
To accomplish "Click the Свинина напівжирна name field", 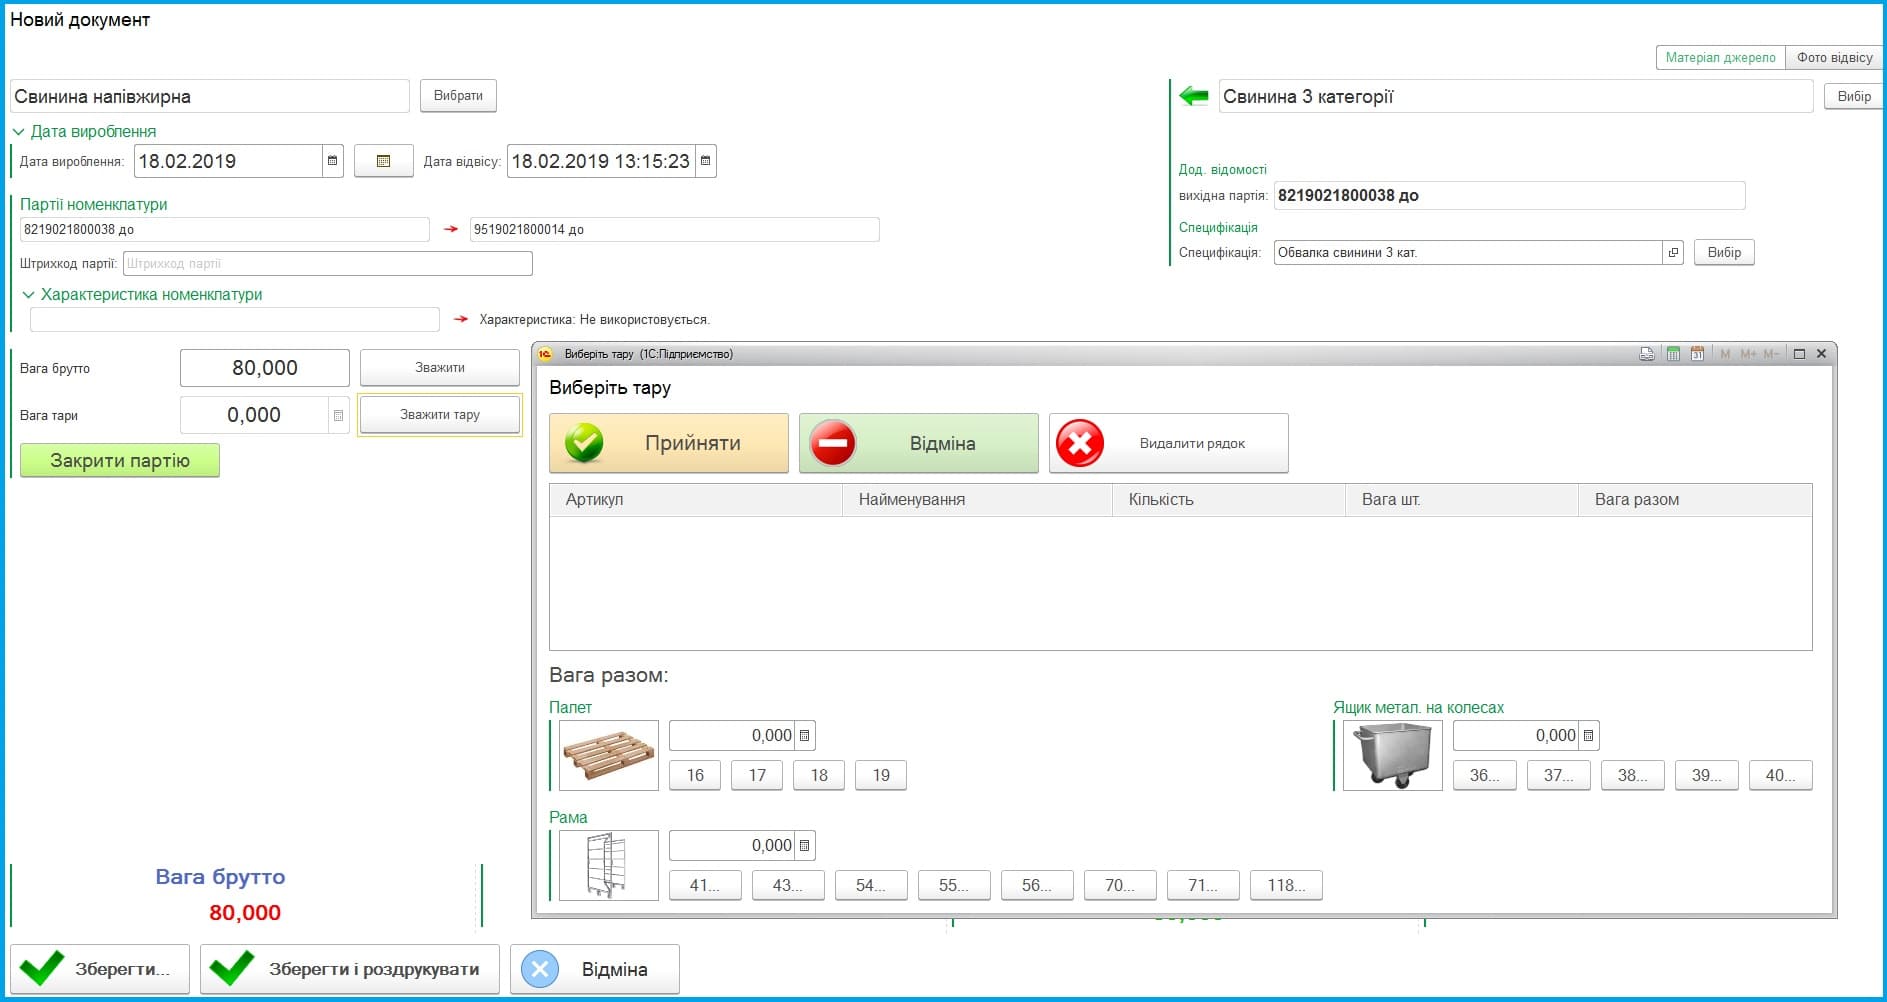I will pos(210,96).
